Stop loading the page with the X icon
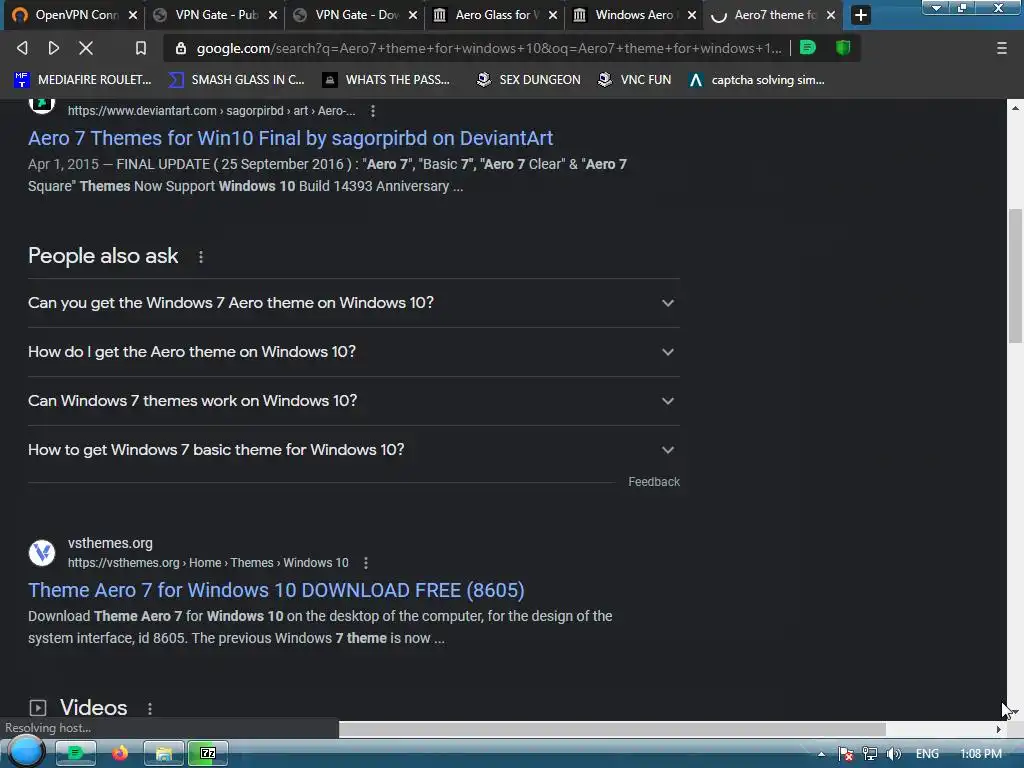The height and width of the screenshot is (768, 1024). [x=86, y=48]
